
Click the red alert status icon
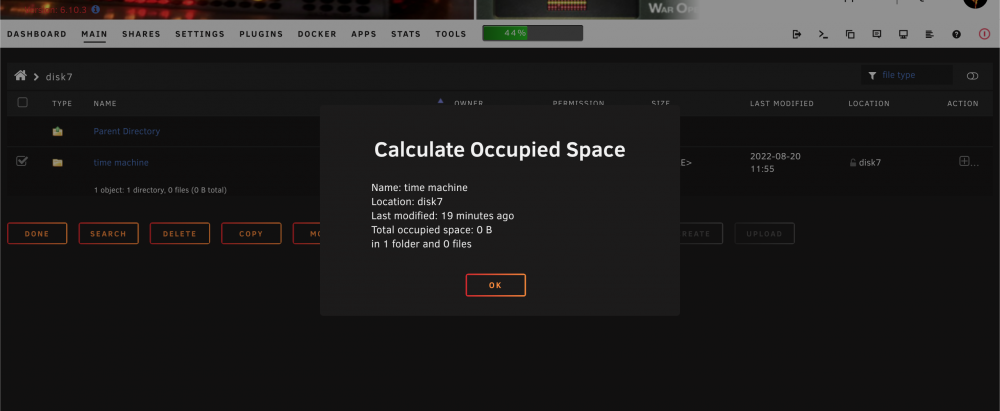985,34
